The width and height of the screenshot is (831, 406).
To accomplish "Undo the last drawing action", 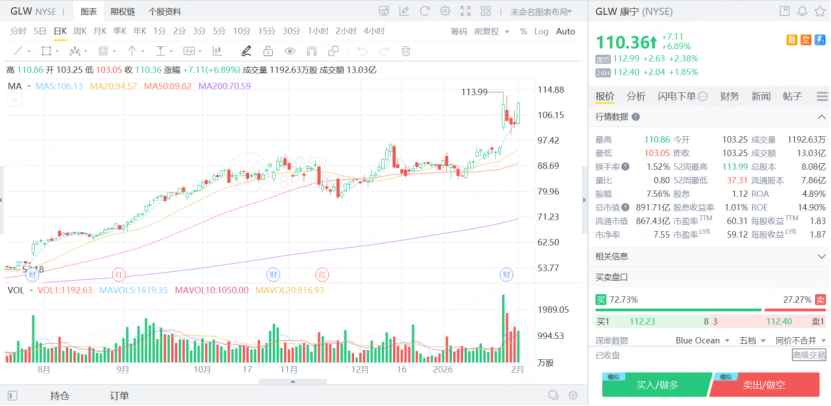I will (363, 51).
